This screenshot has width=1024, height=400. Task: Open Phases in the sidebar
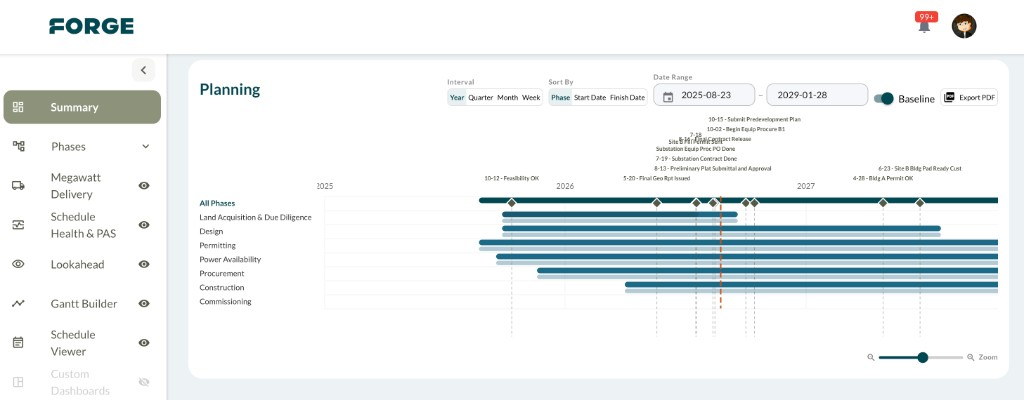point(69,146)
